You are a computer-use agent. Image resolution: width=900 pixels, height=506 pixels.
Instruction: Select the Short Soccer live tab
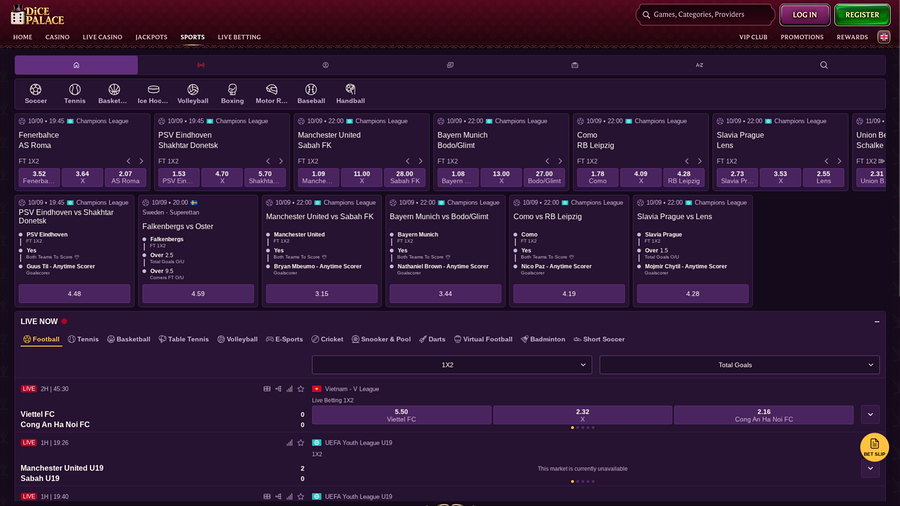pyautogui.click(x=599, y=340)
